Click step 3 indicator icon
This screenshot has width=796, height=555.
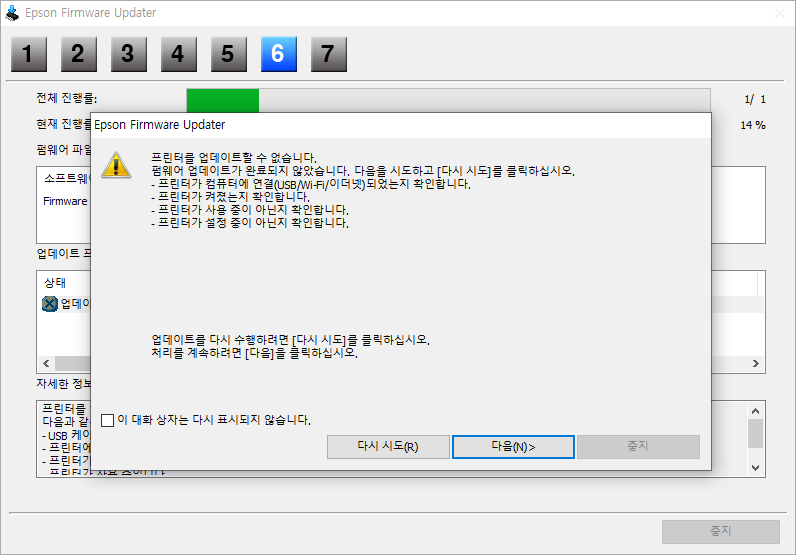(x=129, y=54)
